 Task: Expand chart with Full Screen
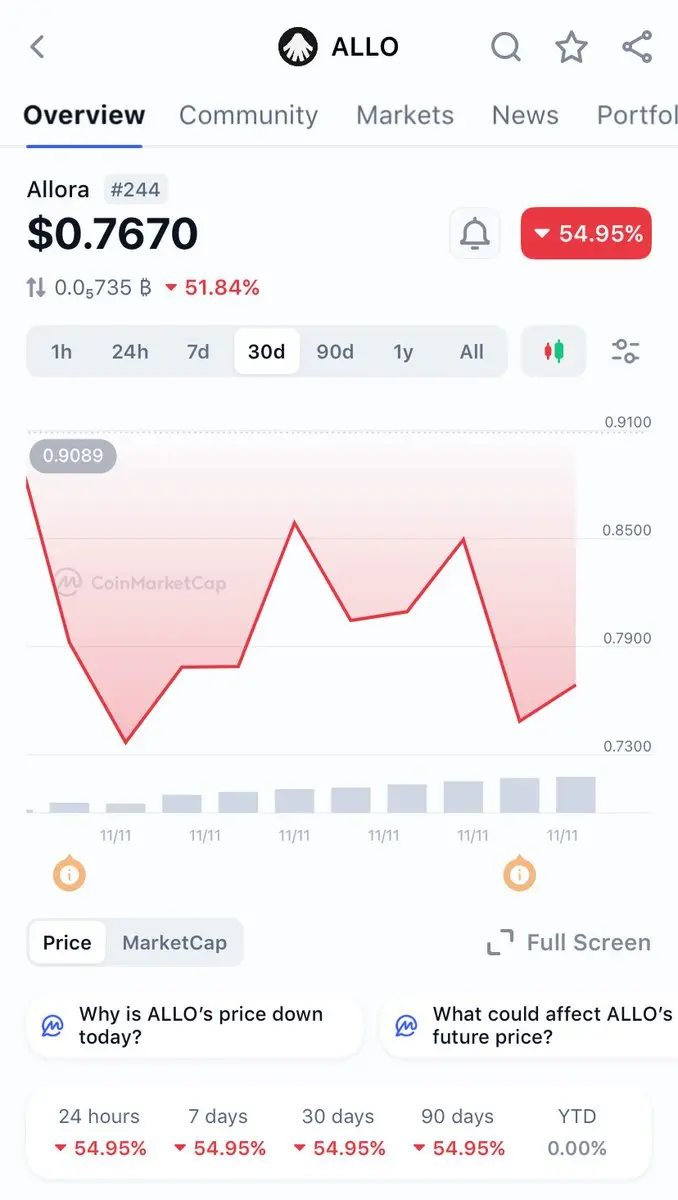[569, 943]
